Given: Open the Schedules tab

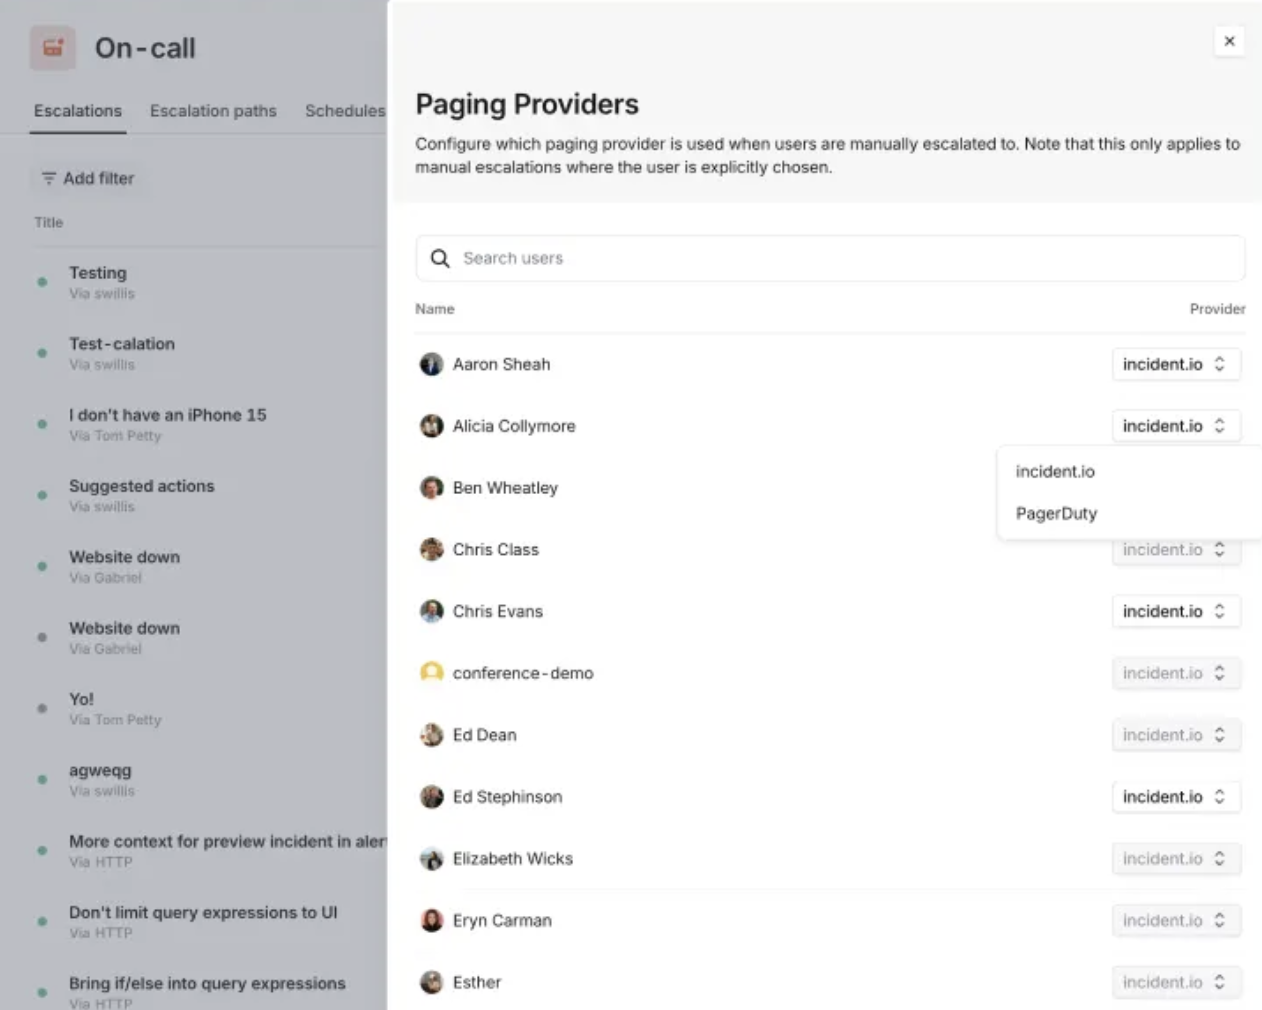Looking at the screenshot, I should pyautogui.click(x=344, y=111).
